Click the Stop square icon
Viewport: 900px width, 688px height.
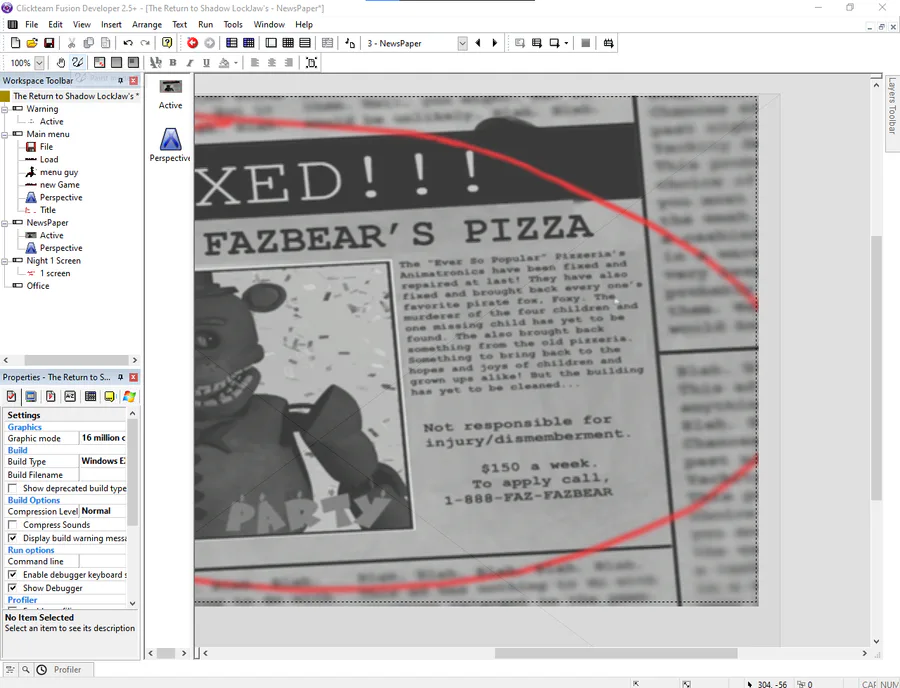coord(585,43)
